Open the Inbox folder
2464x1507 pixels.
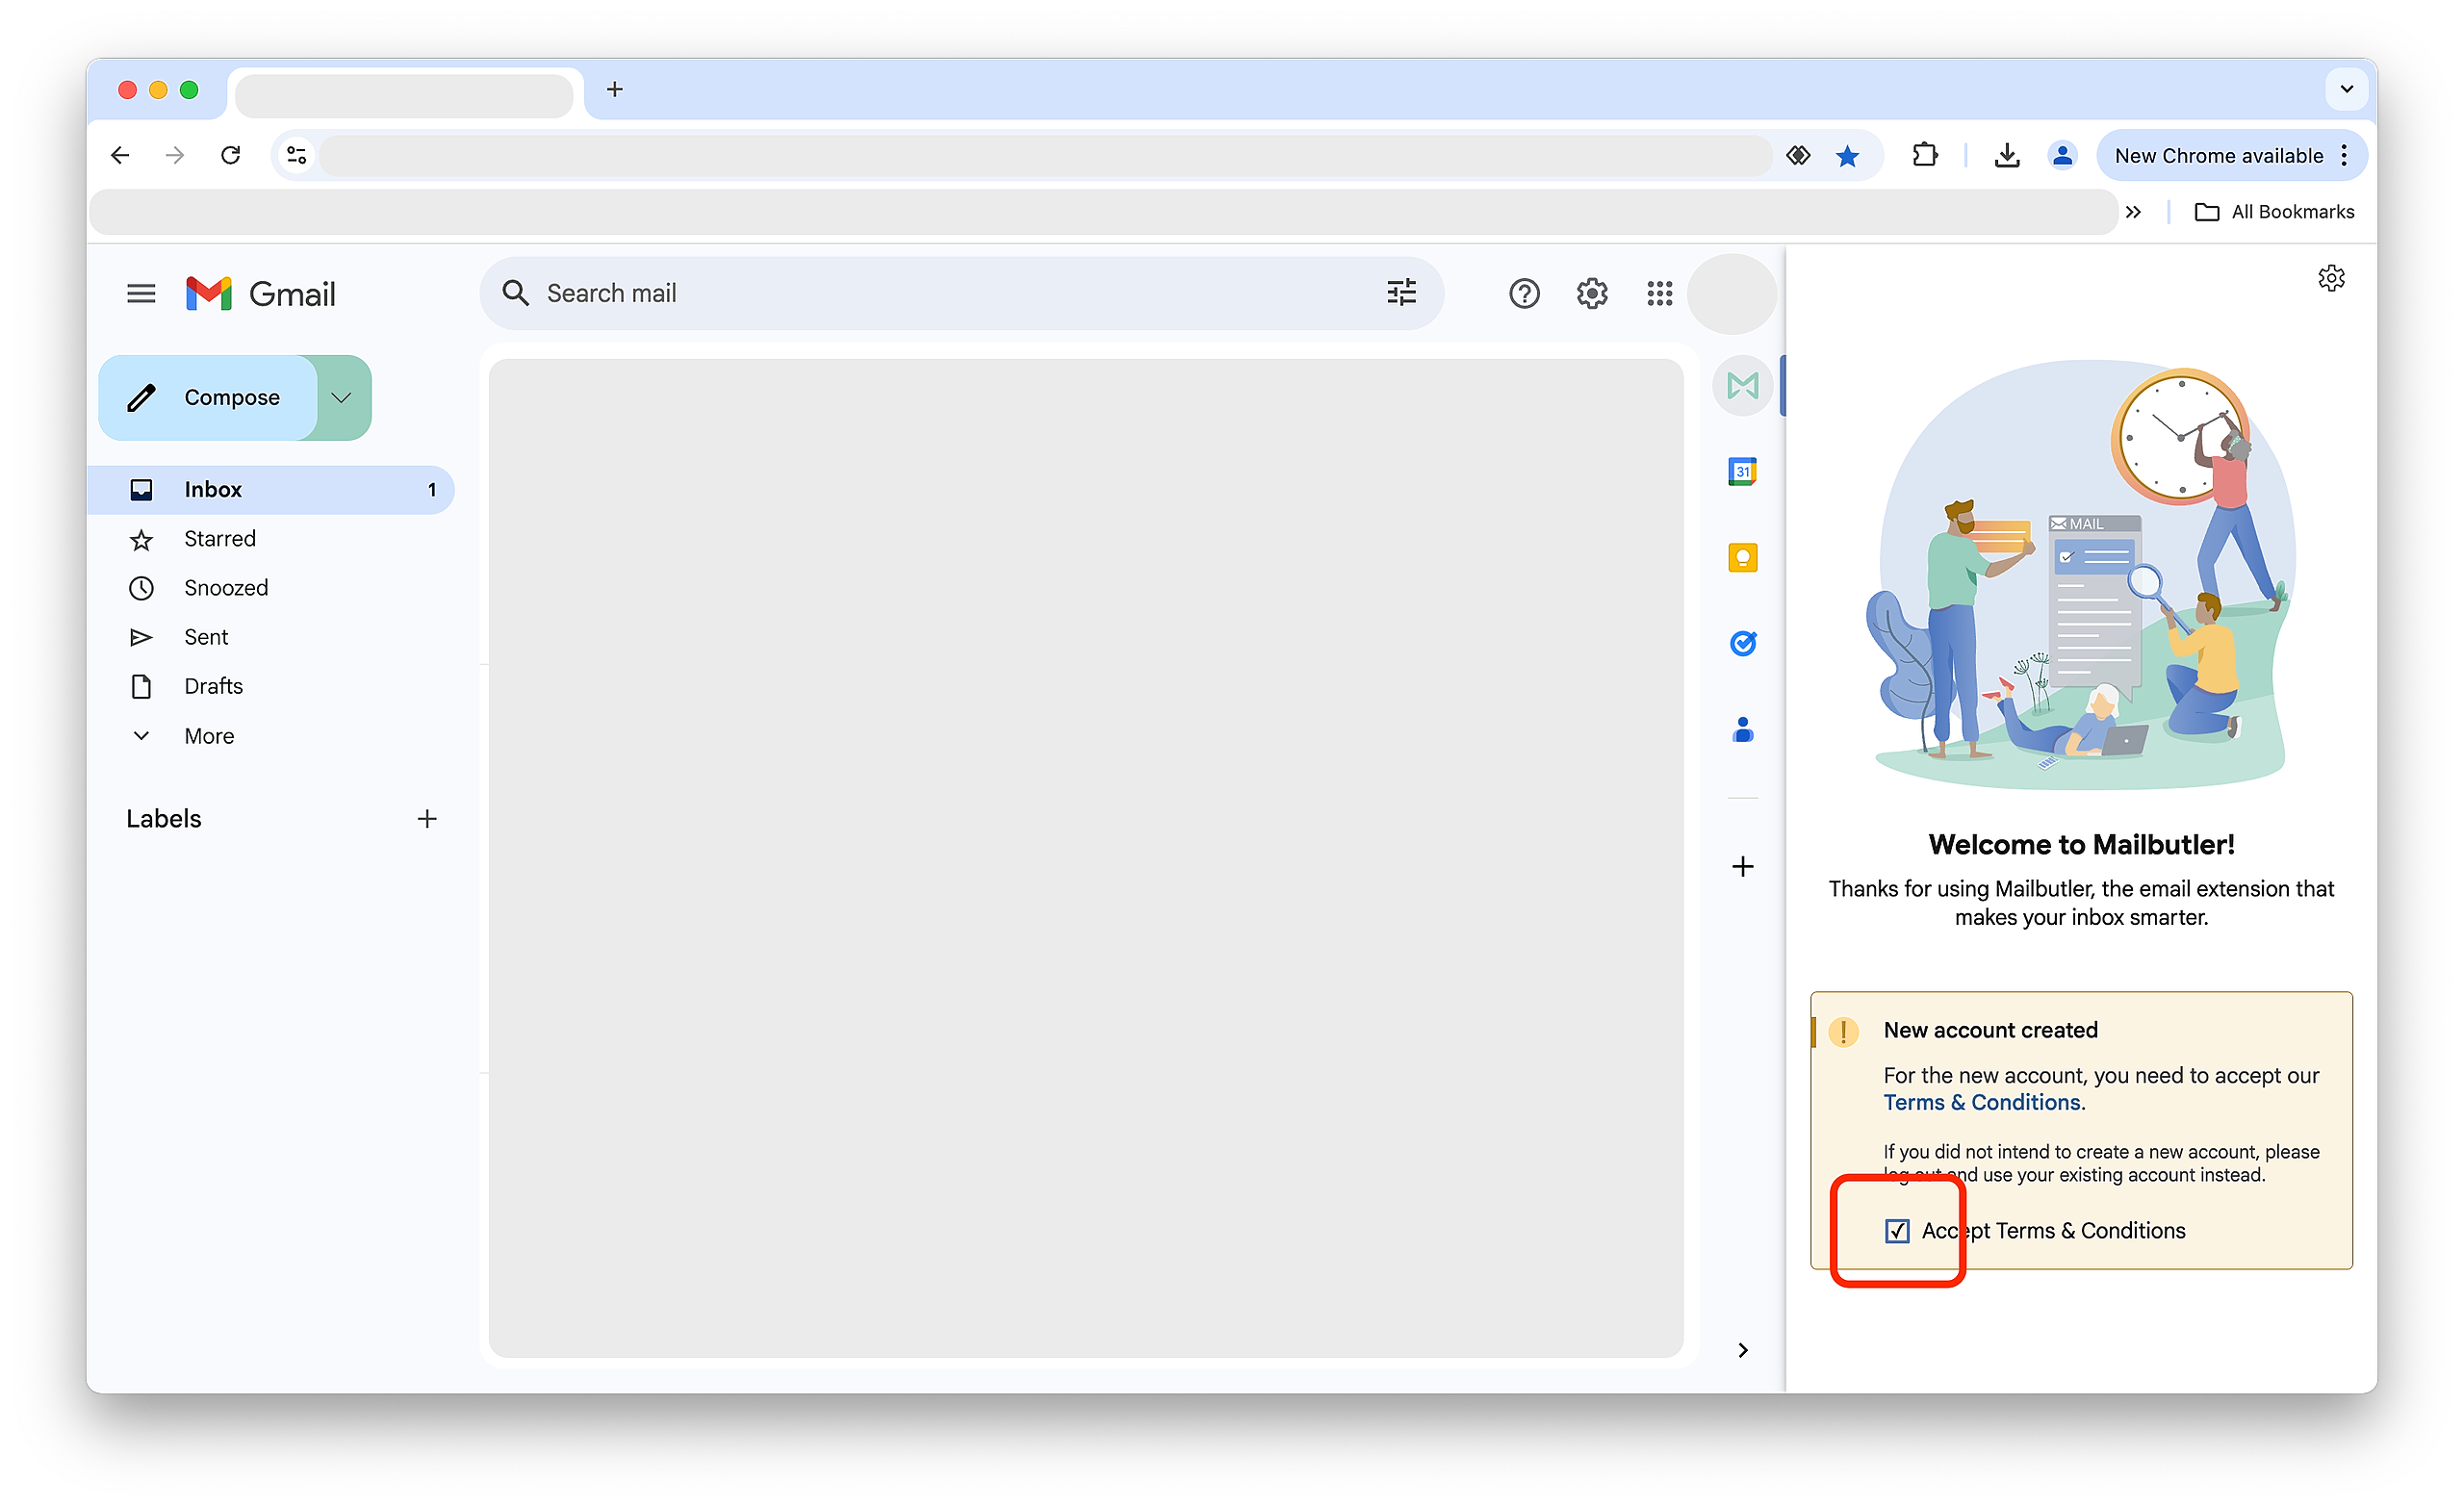pos(271,489)
